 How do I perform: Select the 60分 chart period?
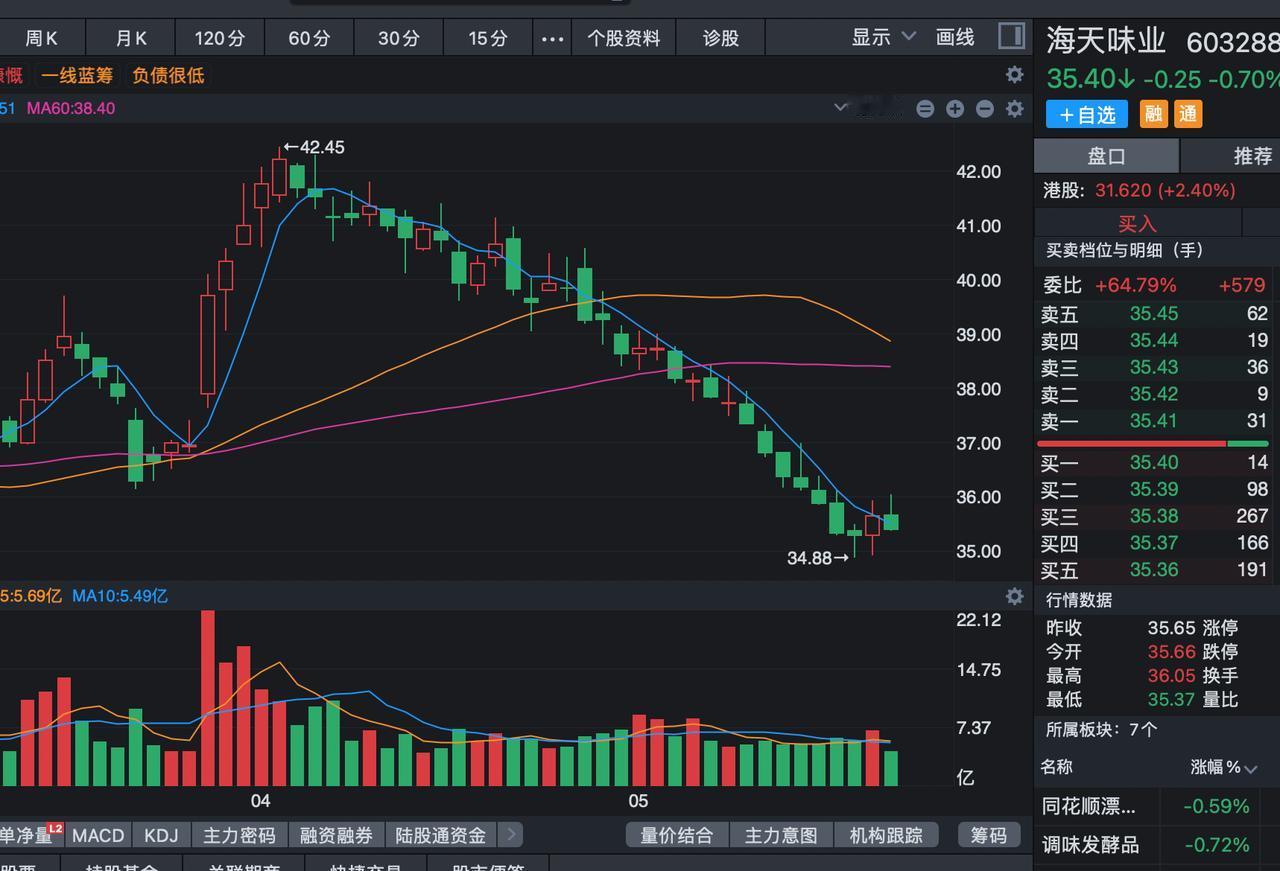pyautogui.click(x=309, y=38)
